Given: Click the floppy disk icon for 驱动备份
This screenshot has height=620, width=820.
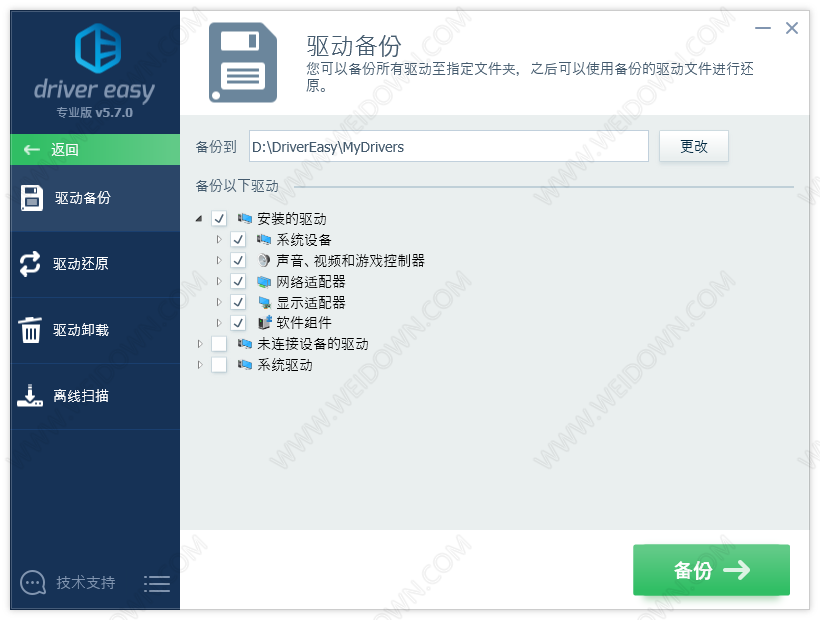Looking at the screenshot, I should pyautogui.click(x=32, y=198).
